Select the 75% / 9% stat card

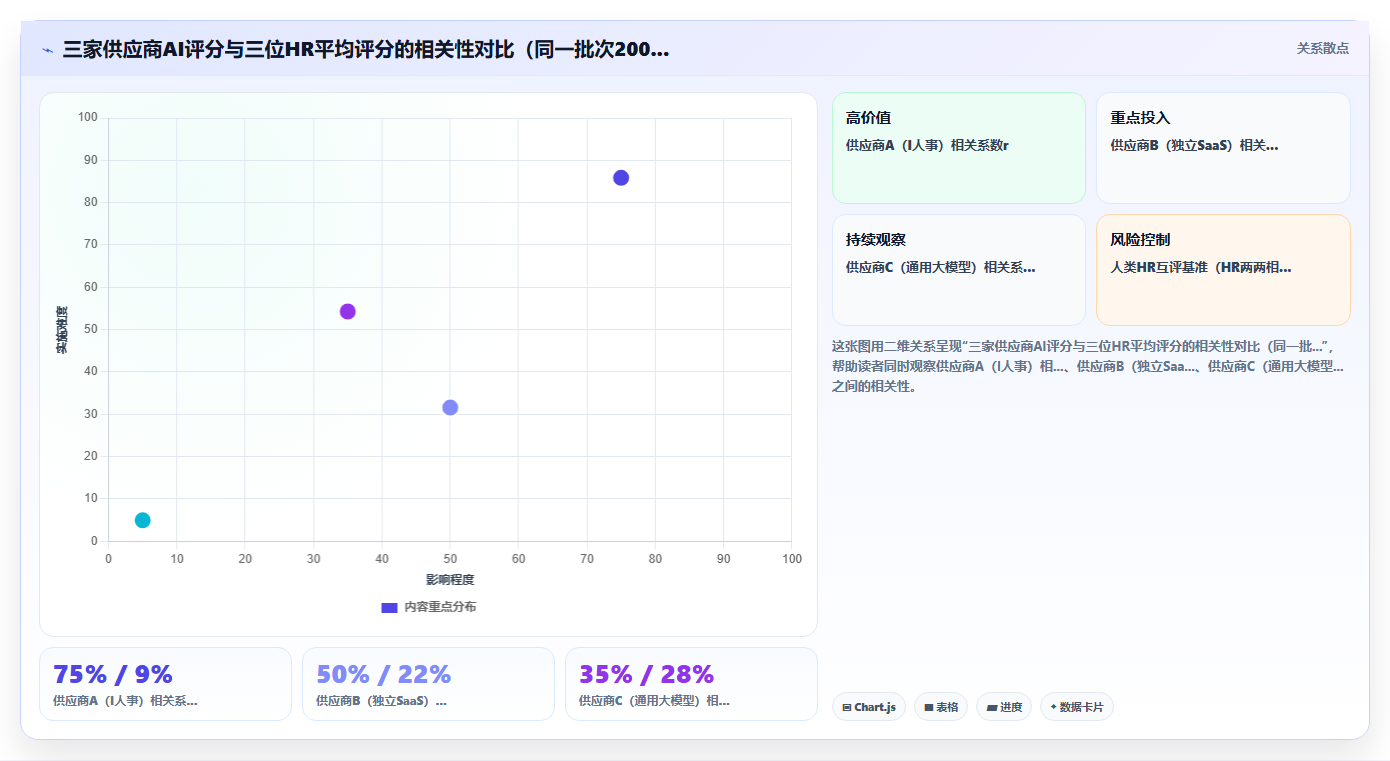coord(165,684)
